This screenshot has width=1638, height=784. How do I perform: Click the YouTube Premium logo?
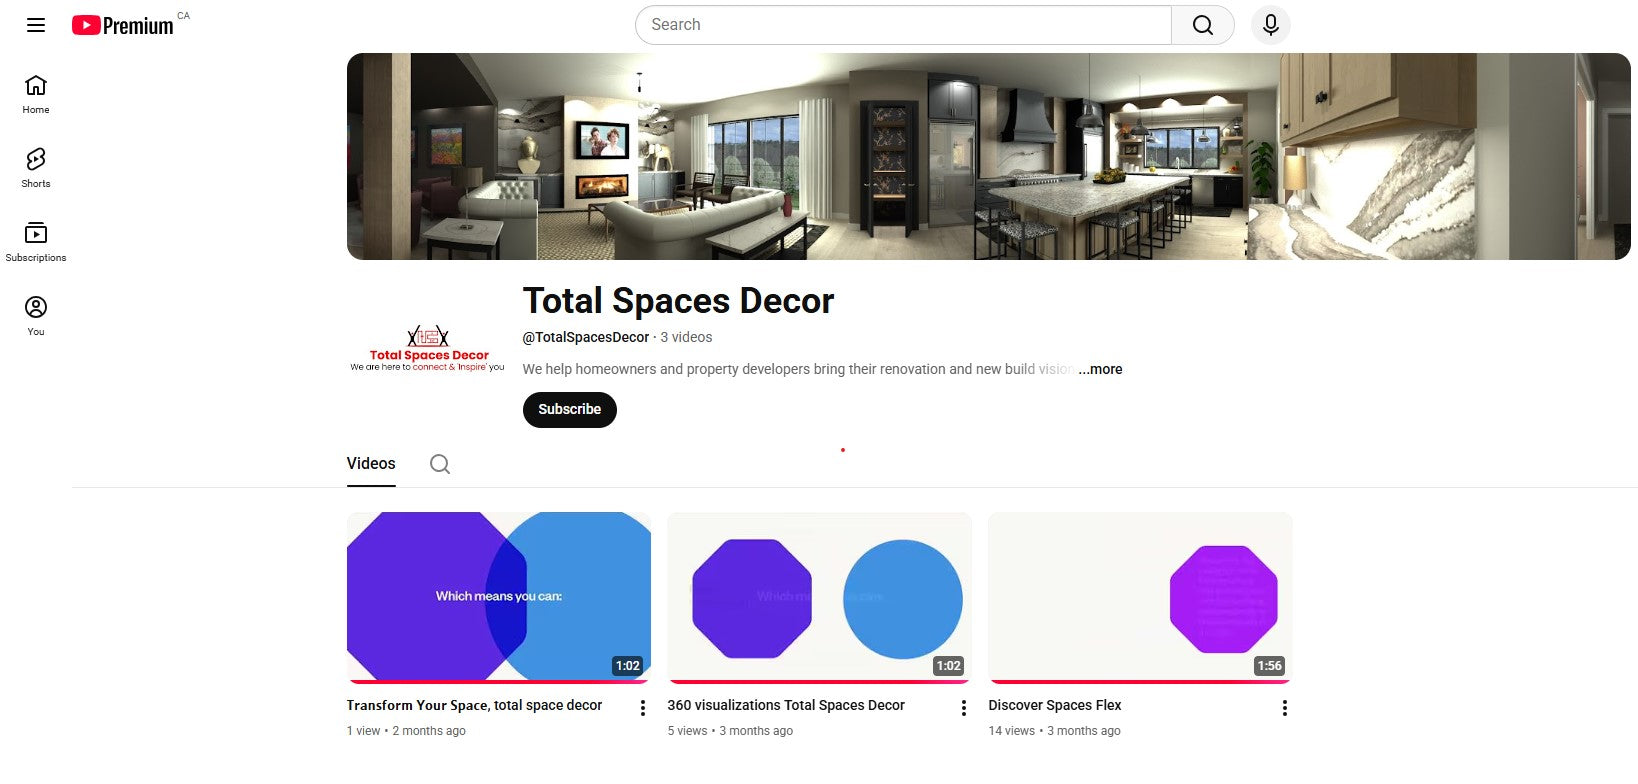123,25
